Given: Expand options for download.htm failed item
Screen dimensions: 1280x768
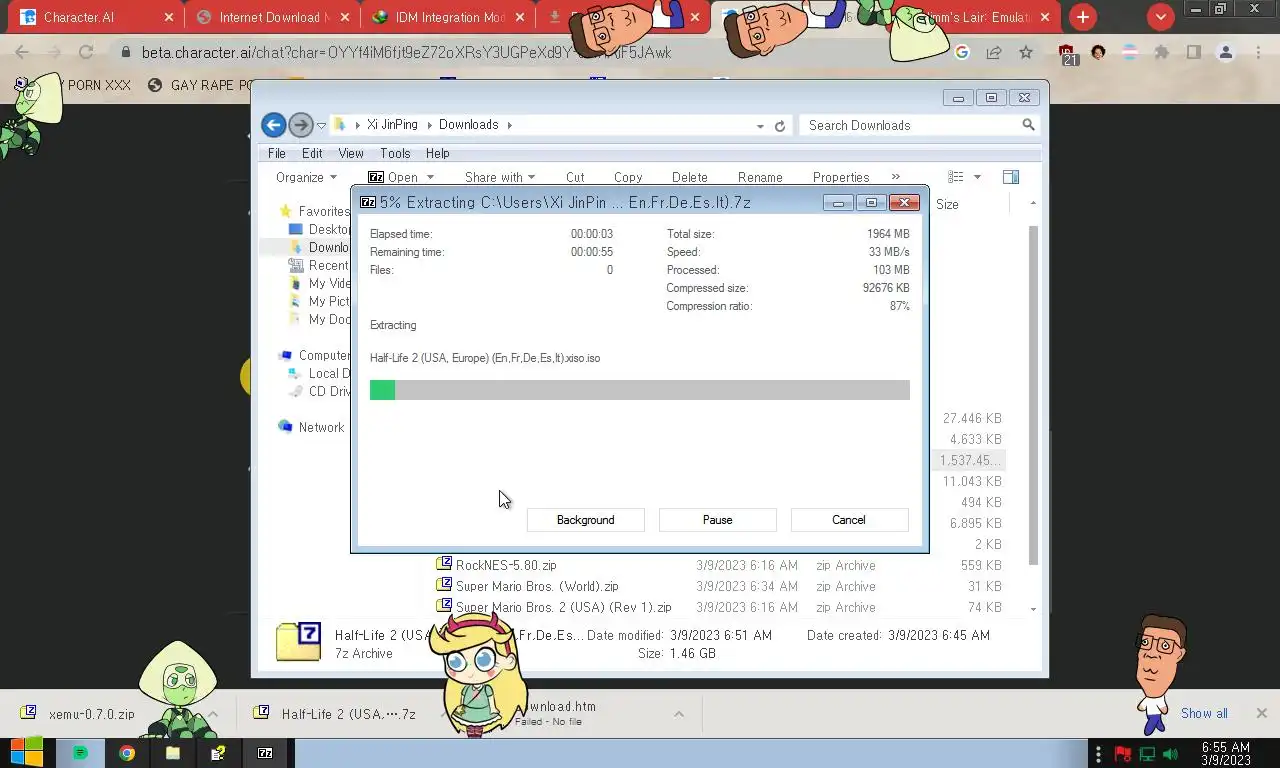Looking at the screenshot, I should click(678, 714).
